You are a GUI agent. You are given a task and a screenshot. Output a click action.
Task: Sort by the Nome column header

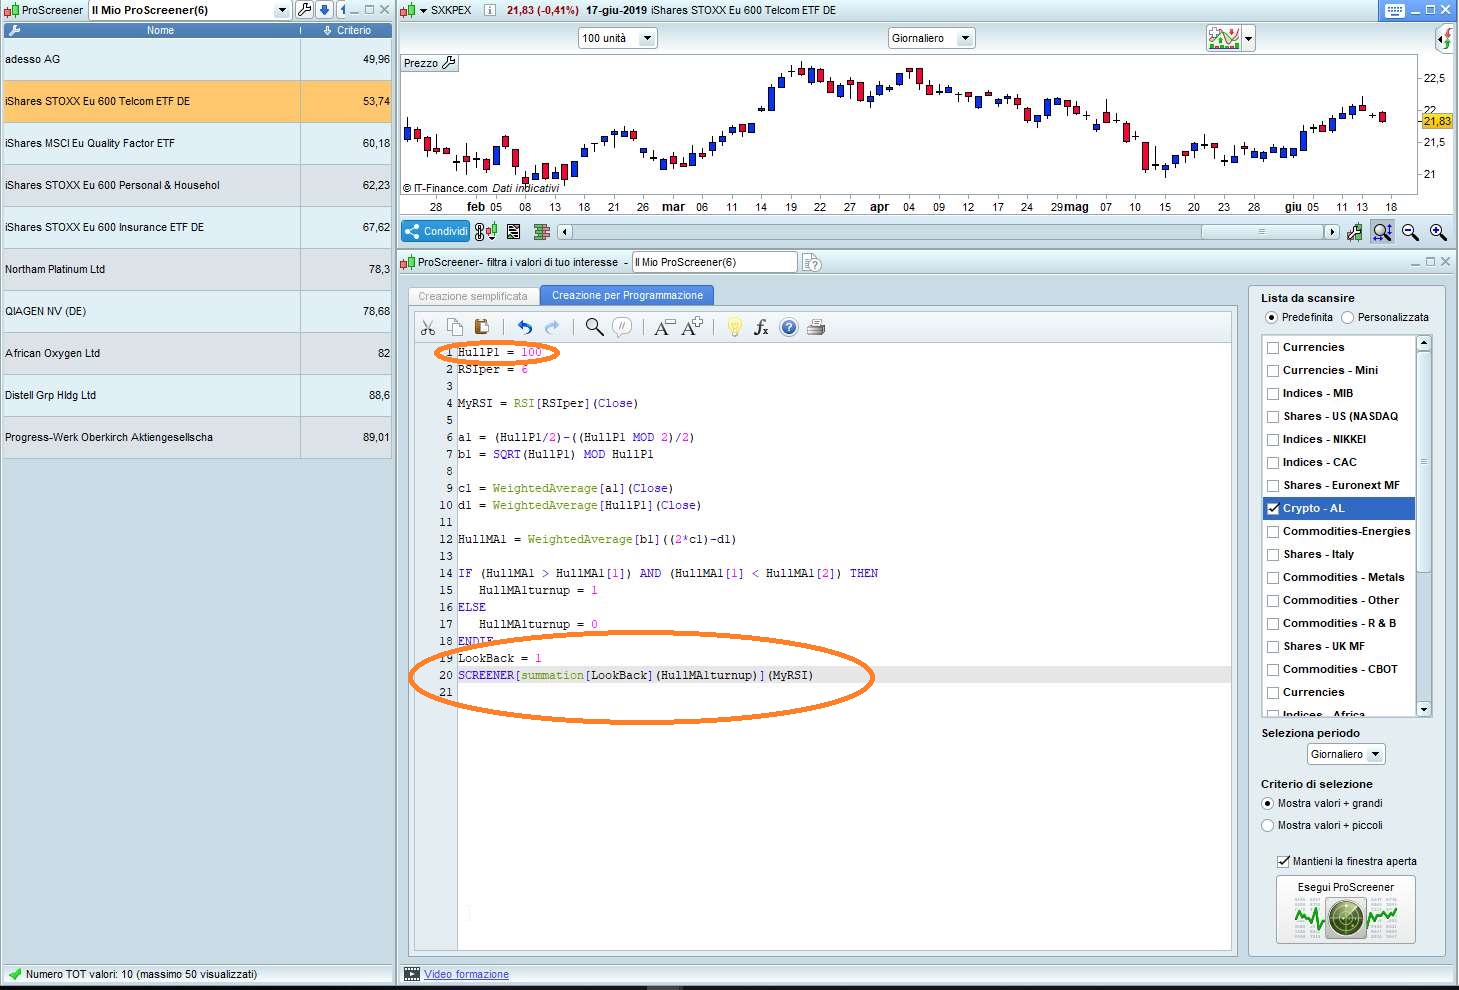pyautogui.click(x=160, y=31)
